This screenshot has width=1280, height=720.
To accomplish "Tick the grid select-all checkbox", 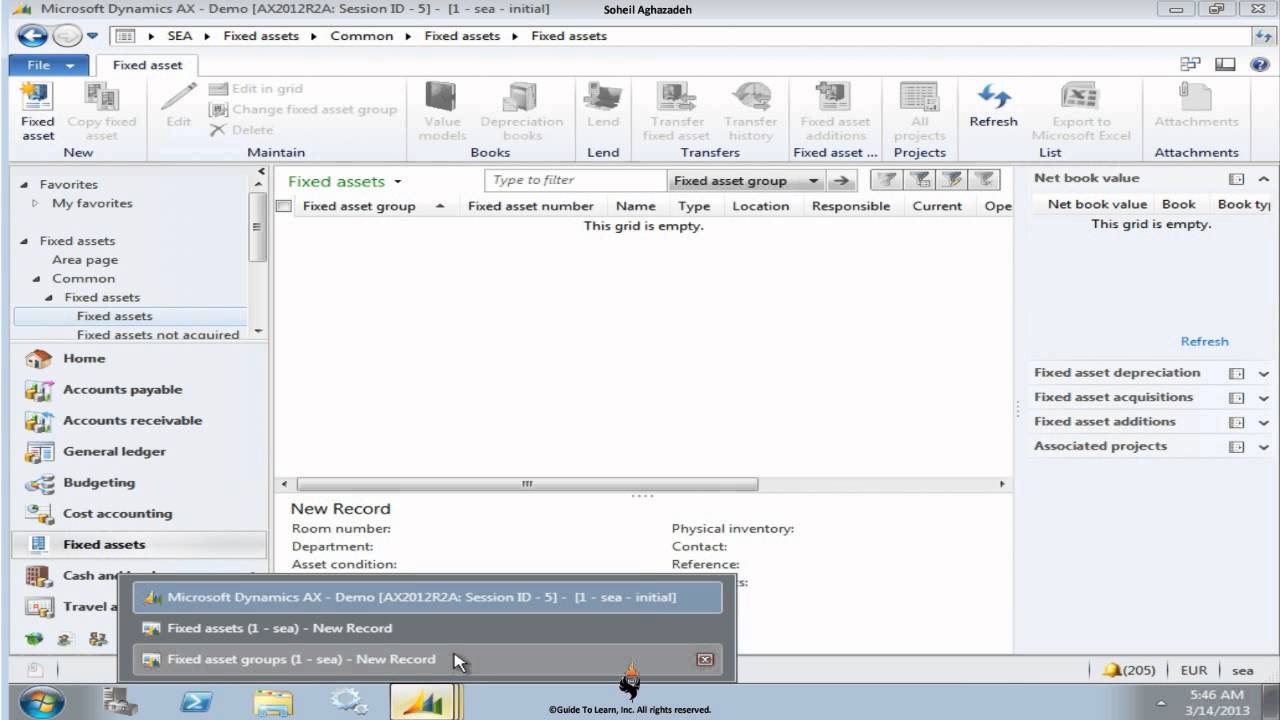I will (x=284, y=206).
